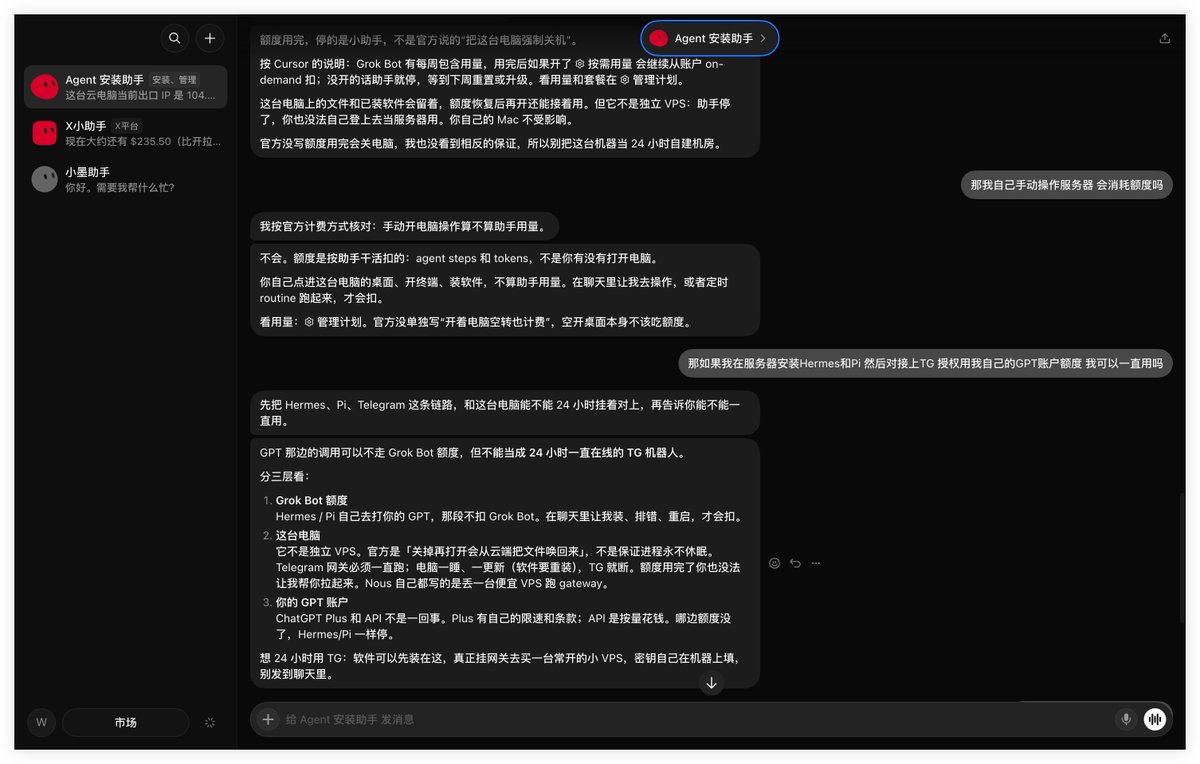Screen dimensions: 1200x764
Task: Click the bubble starting 先把 Hermes、Pi、Telegram
Action: pos(505,413)
